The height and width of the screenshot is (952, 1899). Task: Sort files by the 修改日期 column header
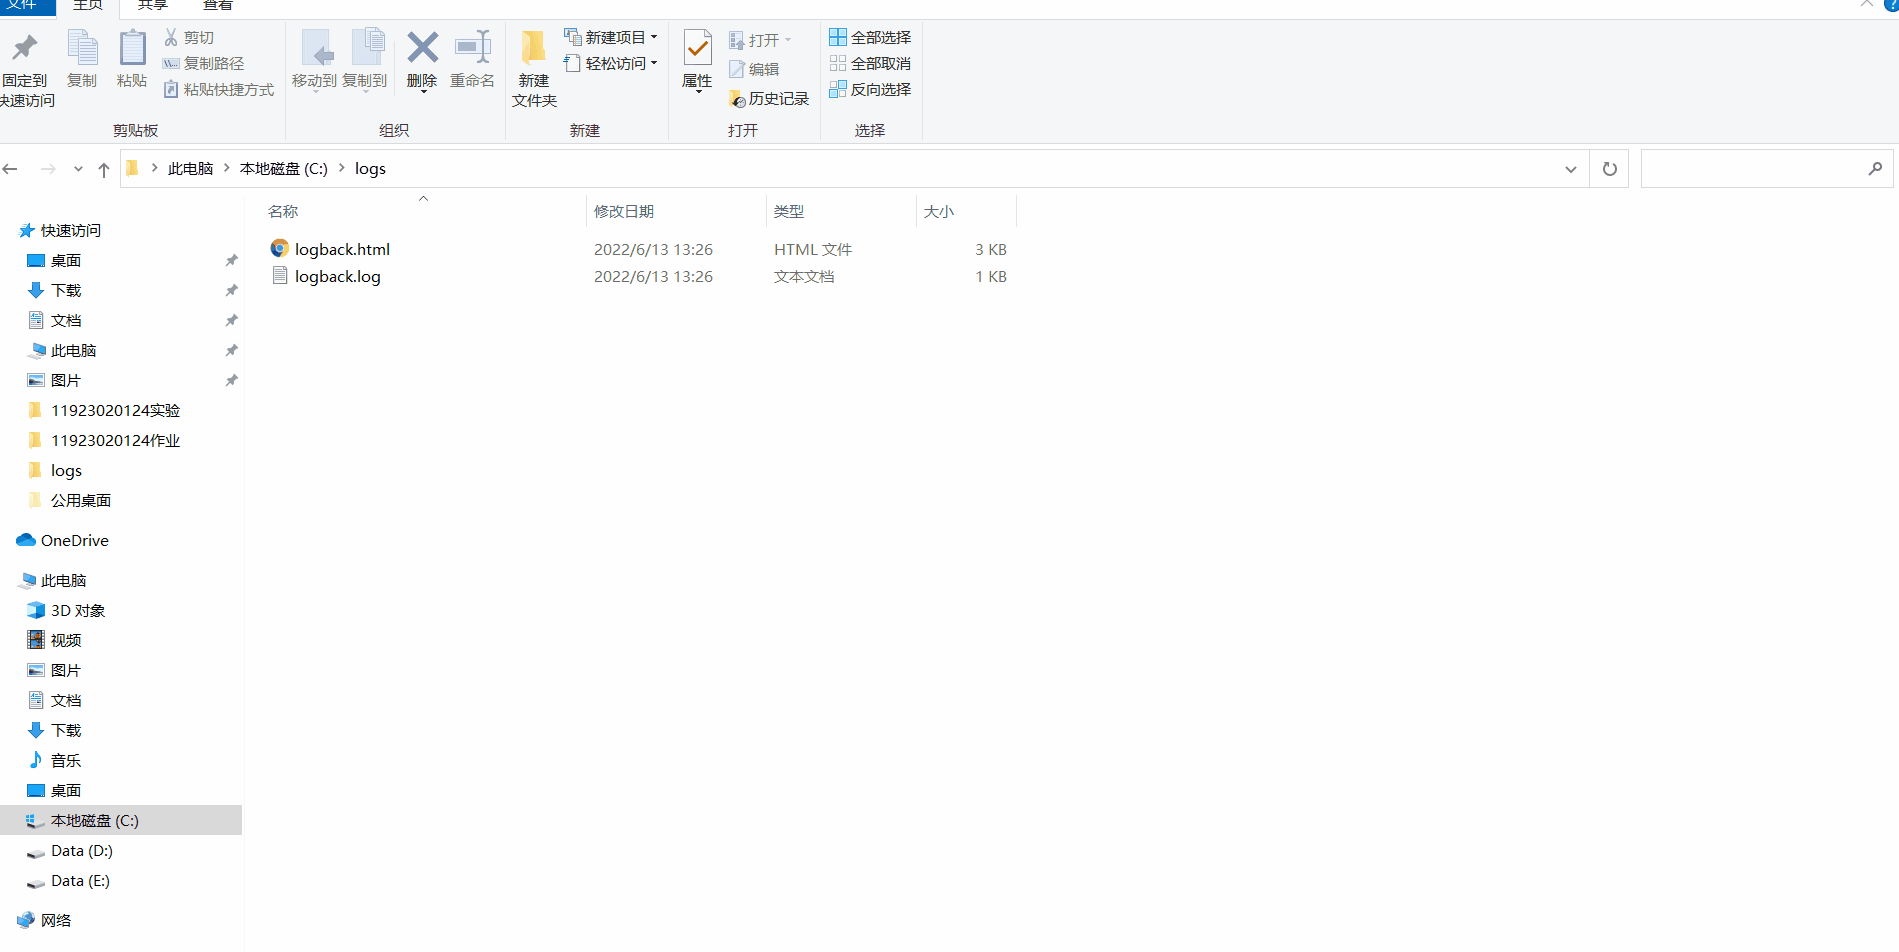point(624,210)
